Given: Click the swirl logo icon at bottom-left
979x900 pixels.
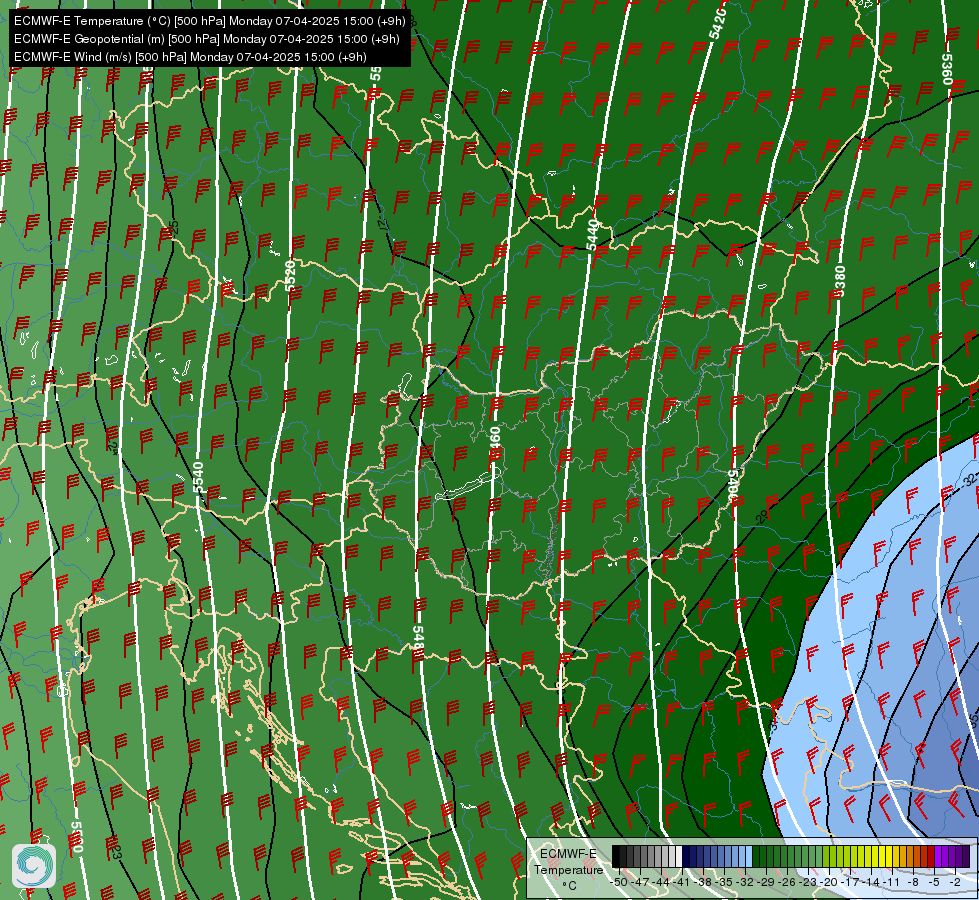Looking at the screenshot, I should (x=34, y=865).
